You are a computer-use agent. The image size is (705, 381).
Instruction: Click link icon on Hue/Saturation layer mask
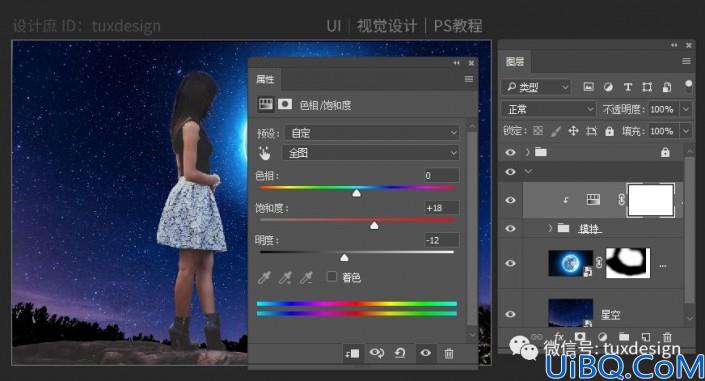click(x=621, y=200)
